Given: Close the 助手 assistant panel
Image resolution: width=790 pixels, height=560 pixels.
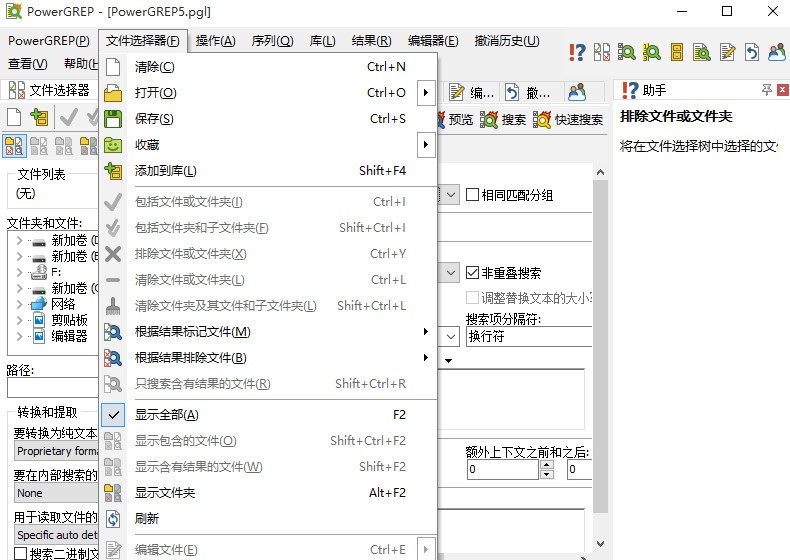Looking at the screenshot, I should [782, 90].
